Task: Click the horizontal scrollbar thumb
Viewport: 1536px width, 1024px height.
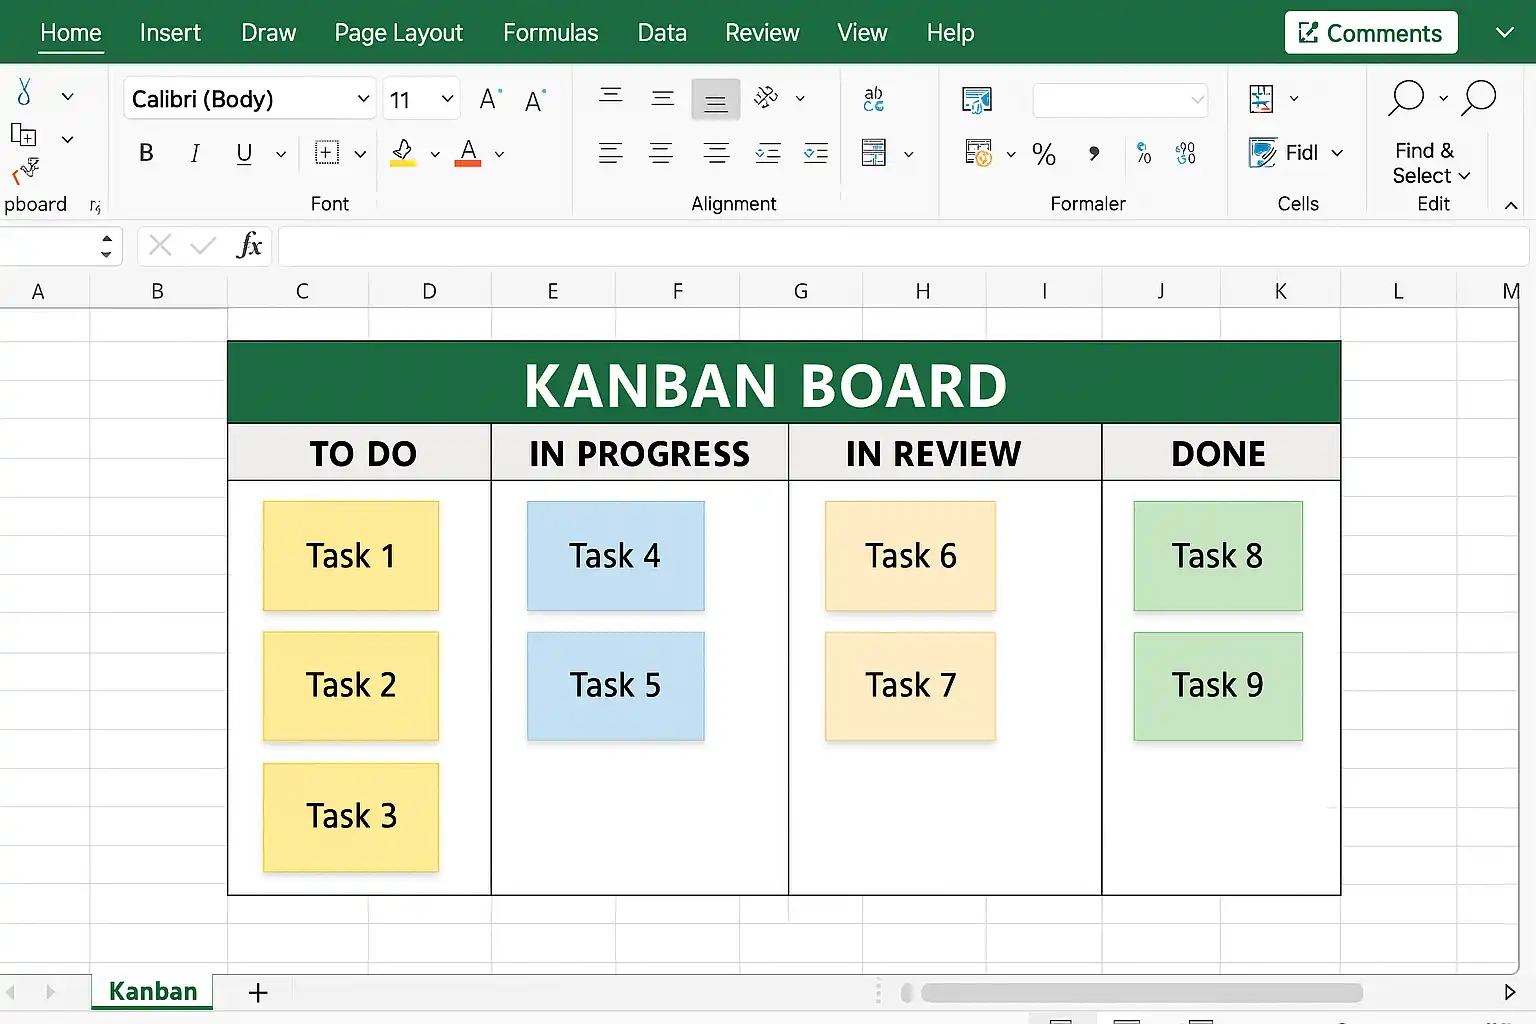Action: [x=1142, y=992]
